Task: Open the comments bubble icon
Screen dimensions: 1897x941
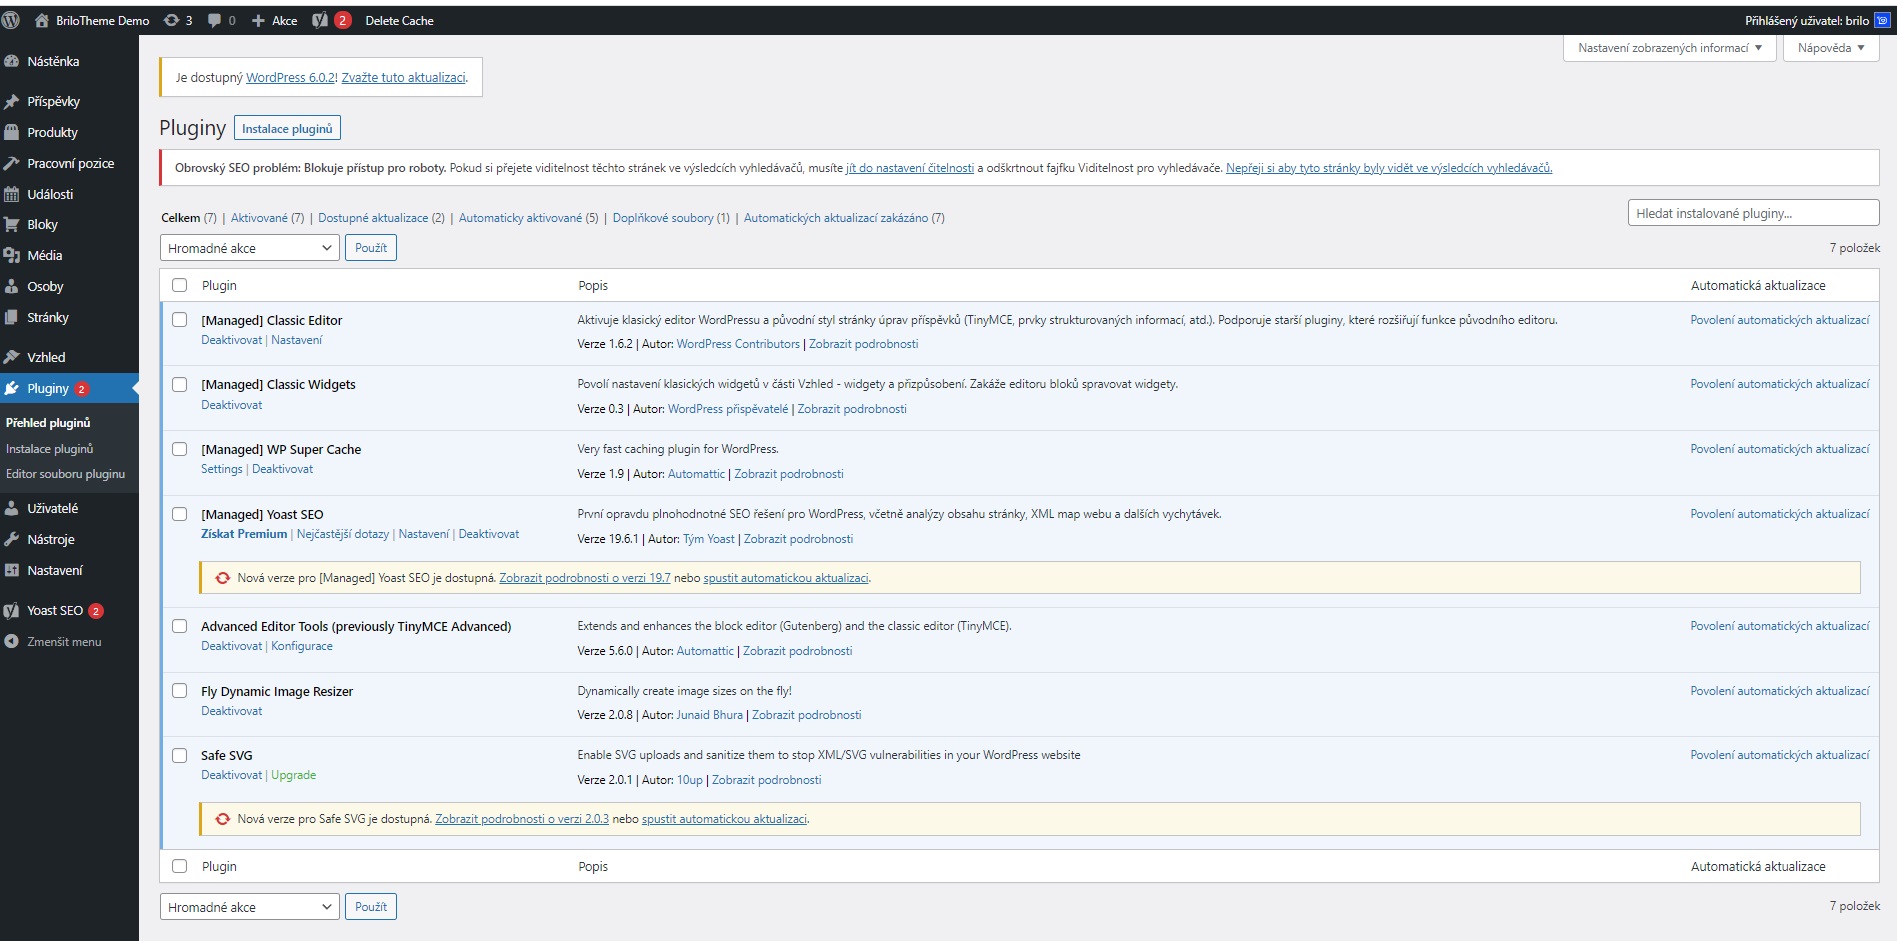Action: pos(215,20)
